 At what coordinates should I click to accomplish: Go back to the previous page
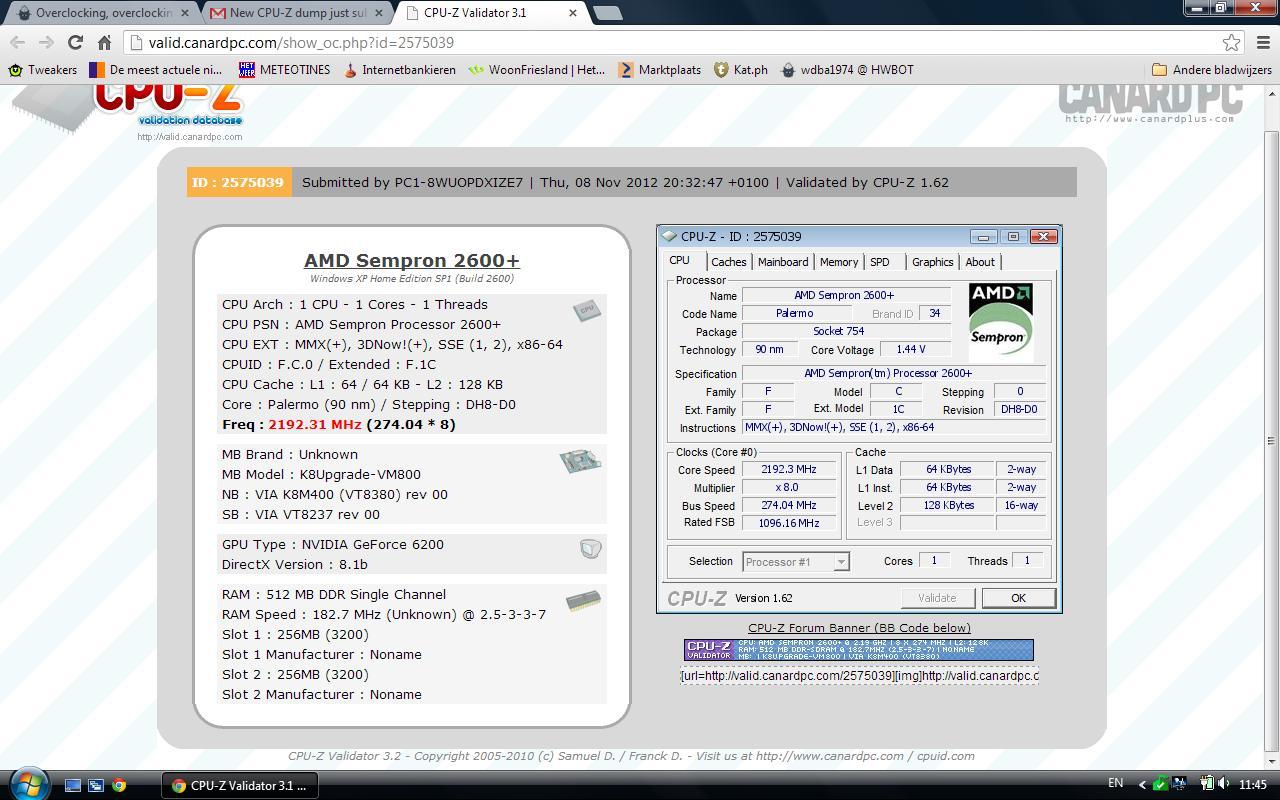tap(17, 42)
